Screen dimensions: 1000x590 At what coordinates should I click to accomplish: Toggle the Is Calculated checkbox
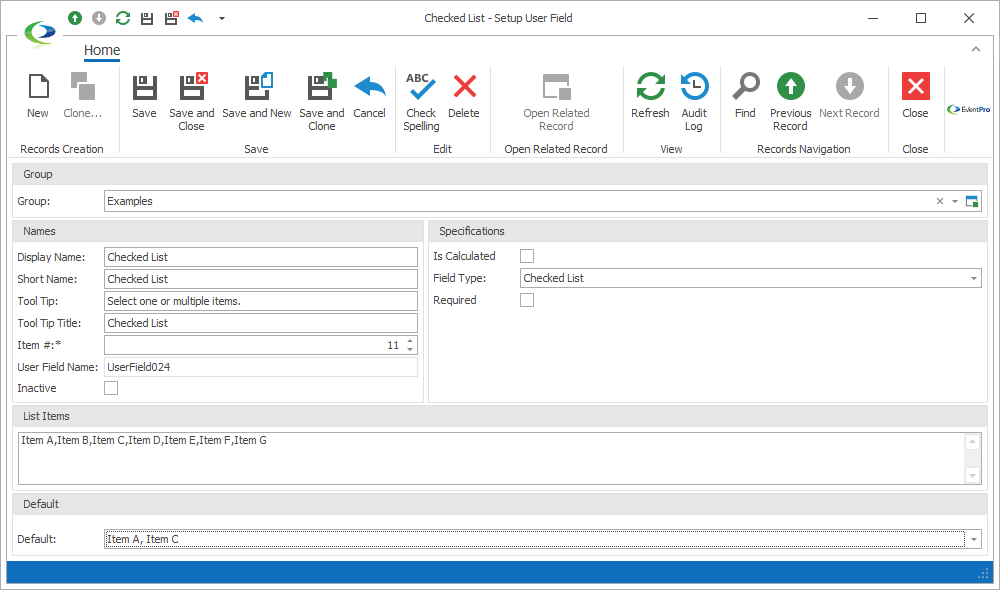click(527, 256)
